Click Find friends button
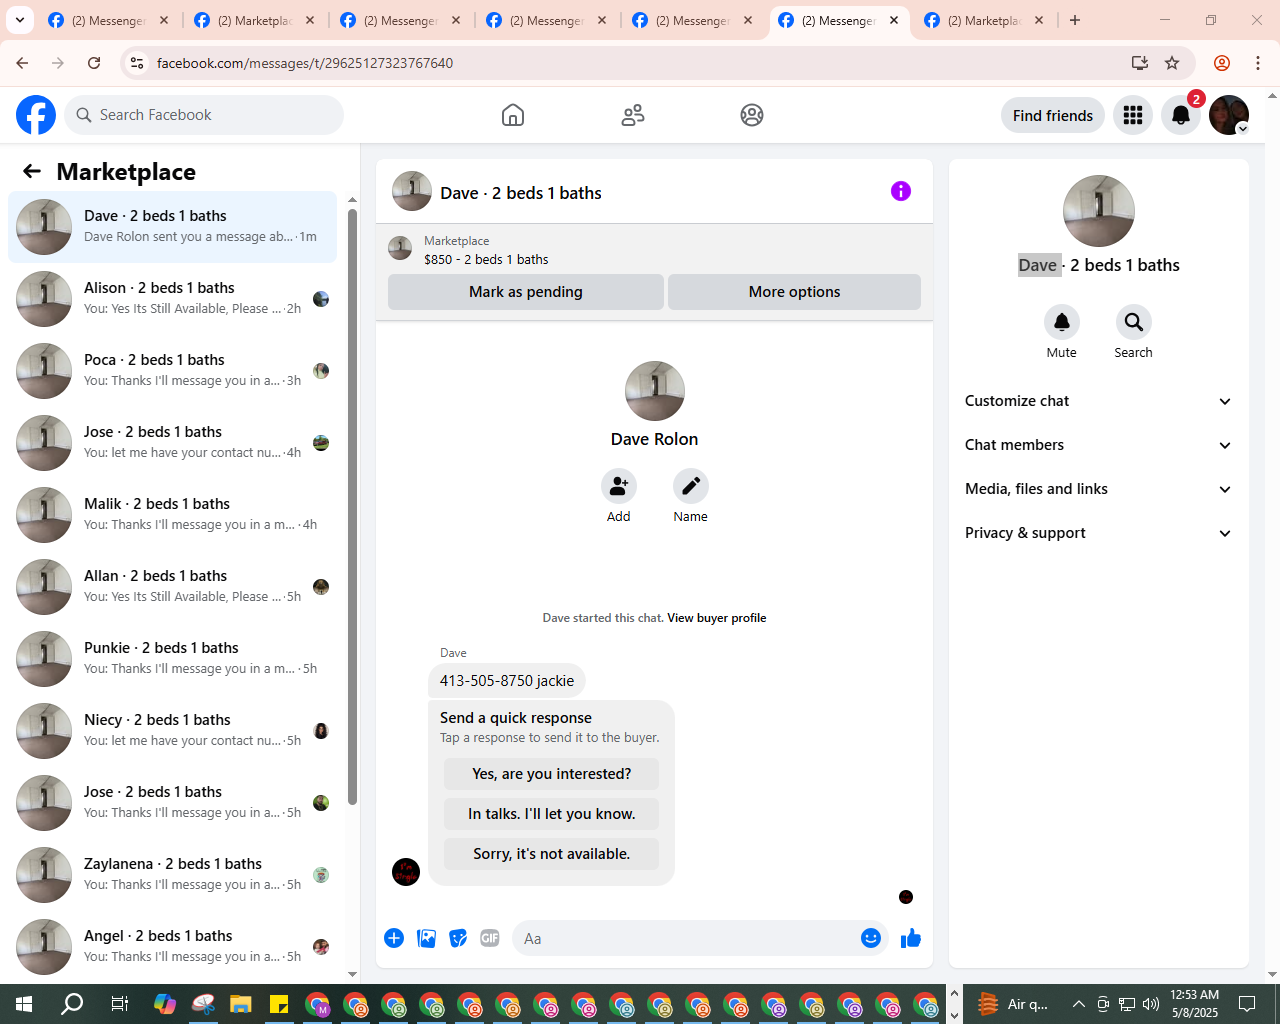This screenshot has width=1280, height=1024. (1053, 115)
